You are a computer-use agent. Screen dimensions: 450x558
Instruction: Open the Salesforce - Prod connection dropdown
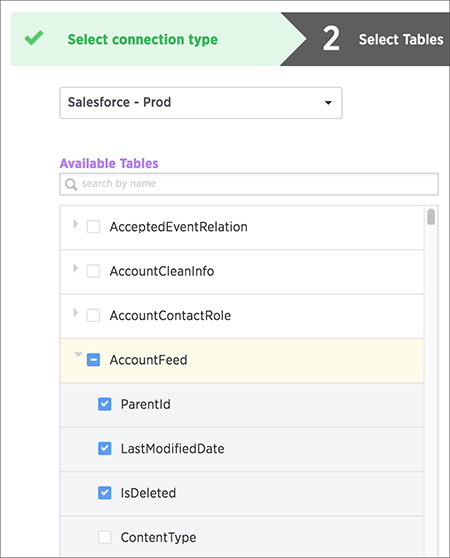201,103
